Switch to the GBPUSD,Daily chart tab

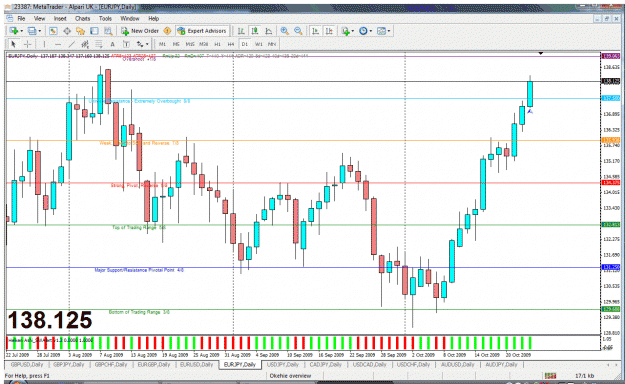26,364
